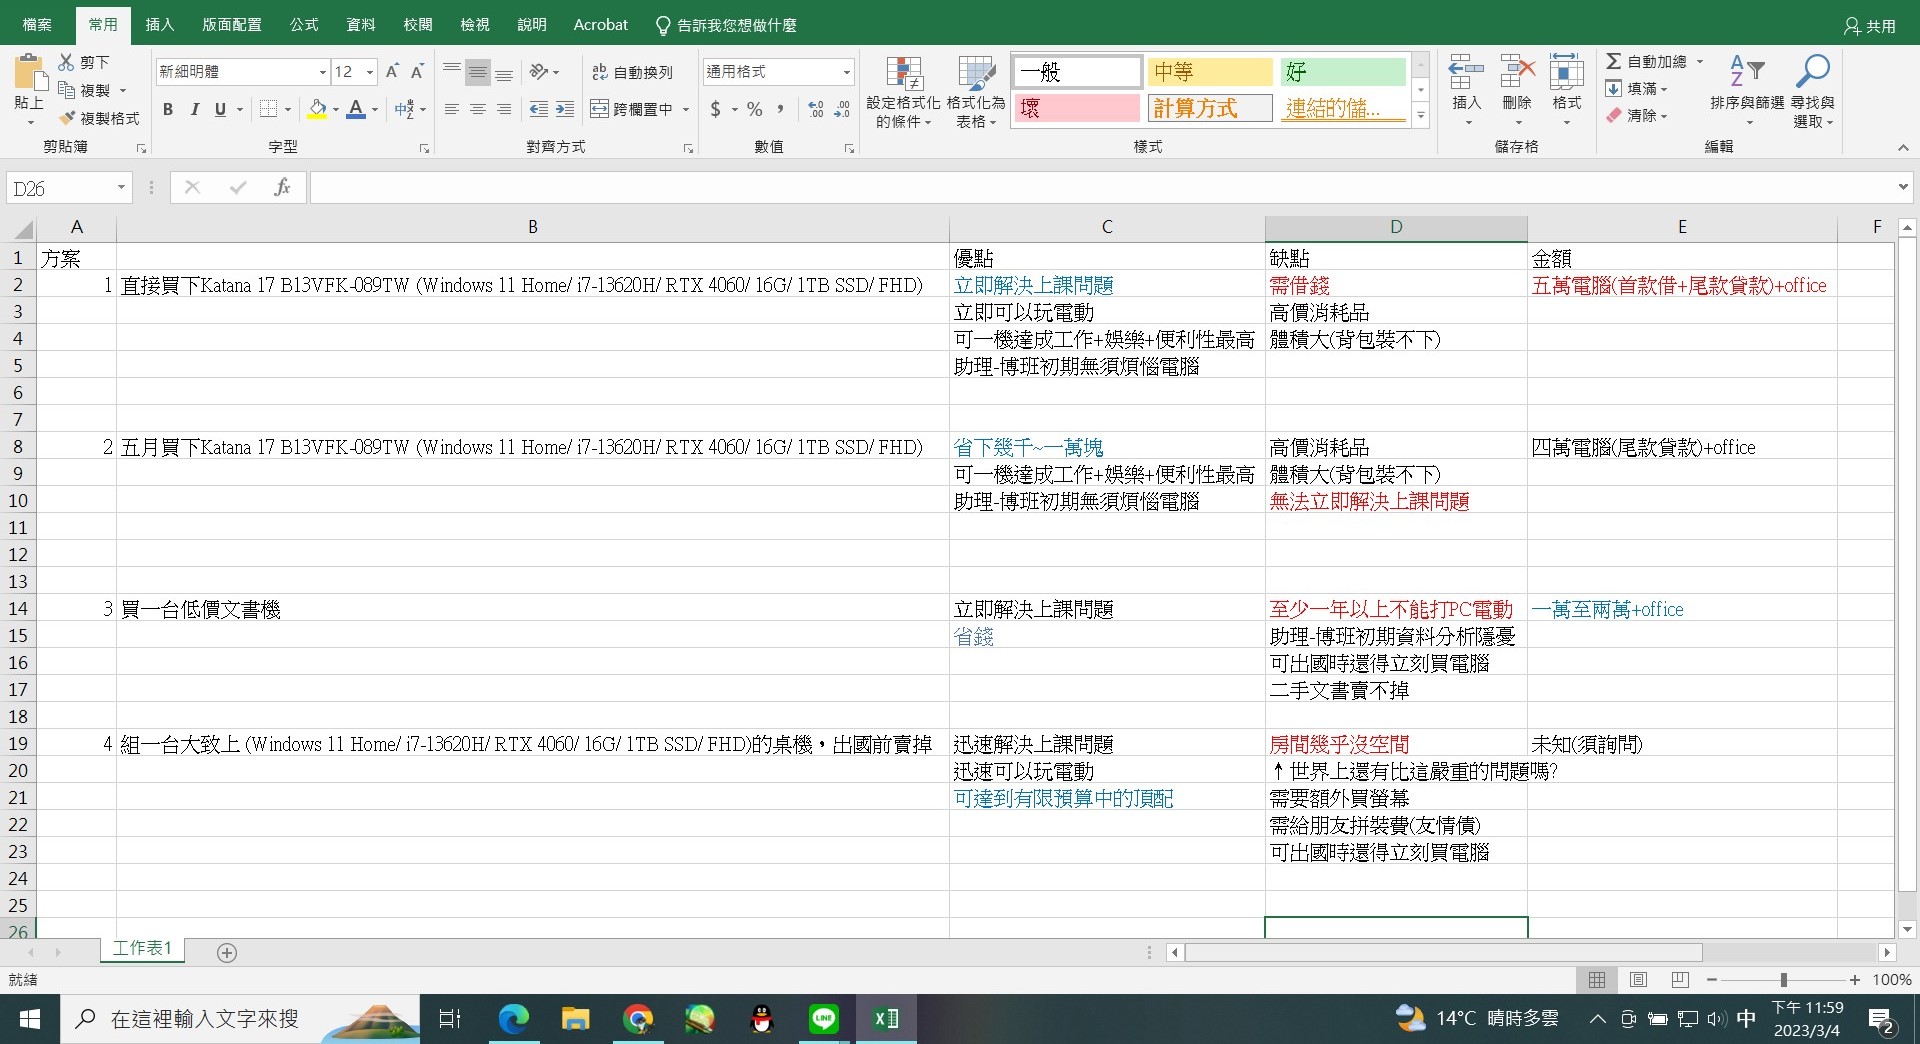The width and height of the screenshot is (1920, 1044).
Task: Apply comma style number format
Action: tap(780, 109)
